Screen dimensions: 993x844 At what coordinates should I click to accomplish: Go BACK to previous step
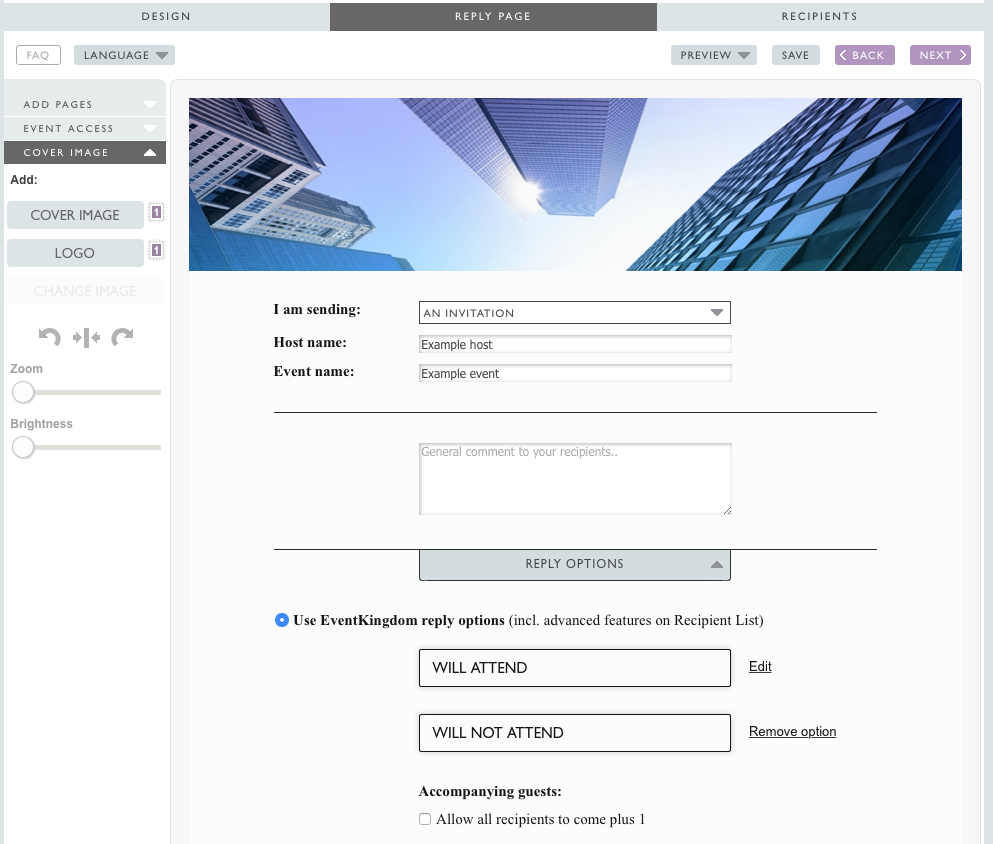pyautogui.click(x=864, y=55)
